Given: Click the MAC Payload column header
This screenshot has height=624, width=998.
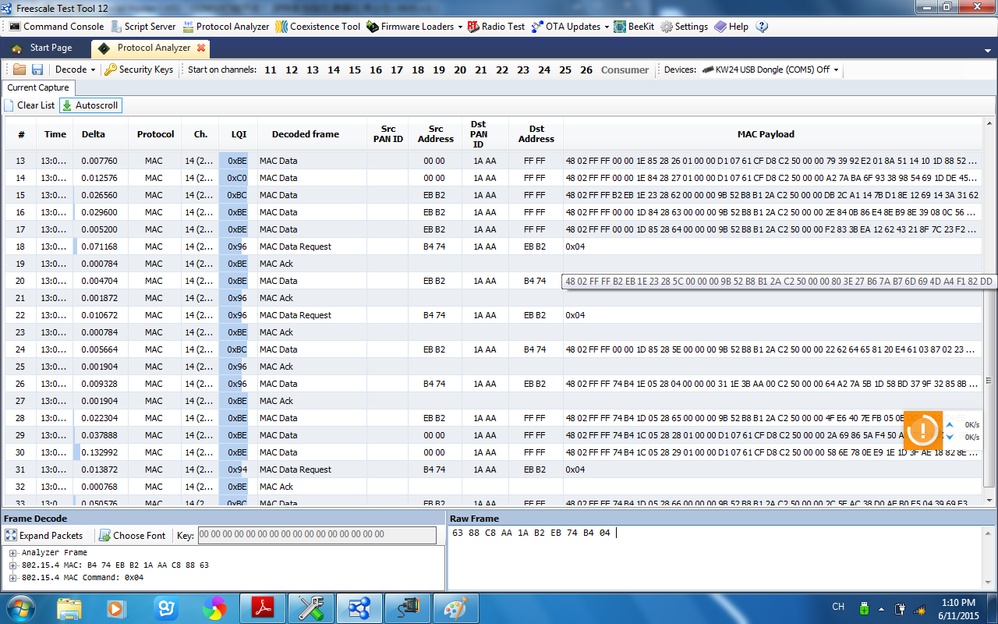Looking at the screenshot, I should click(766, 134).
